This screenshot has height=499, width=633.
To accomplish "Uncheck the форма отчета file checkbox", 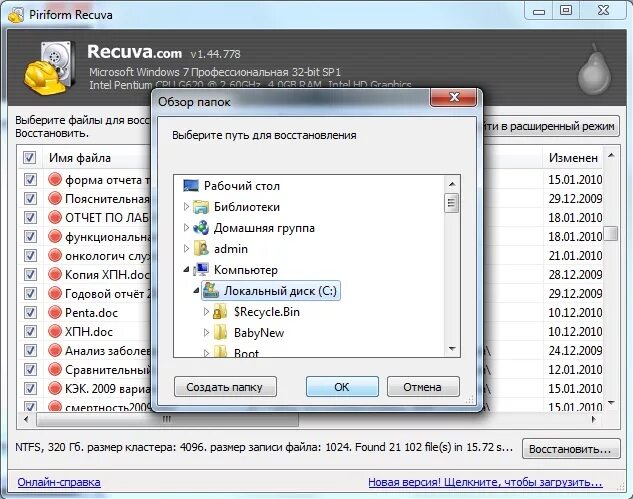I will pyautogui.click(x=30, y=179).
